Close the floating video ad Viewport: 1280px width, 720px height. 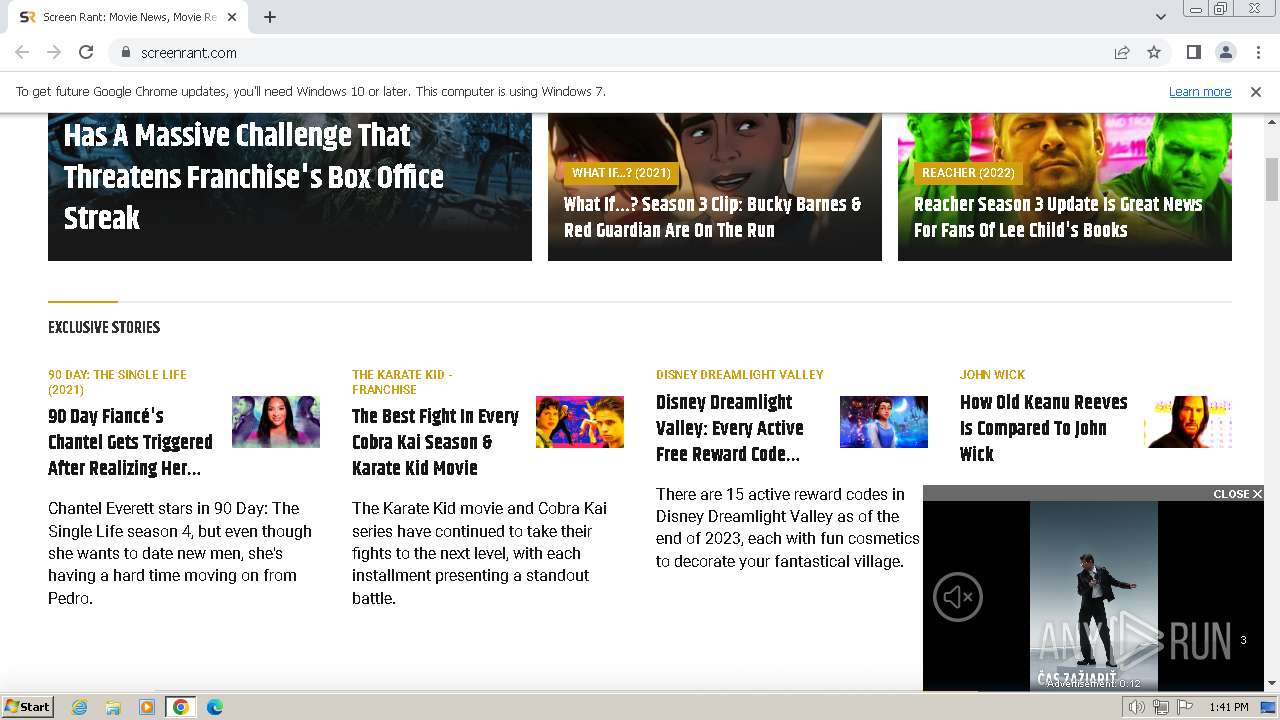tap(1238, 494)
